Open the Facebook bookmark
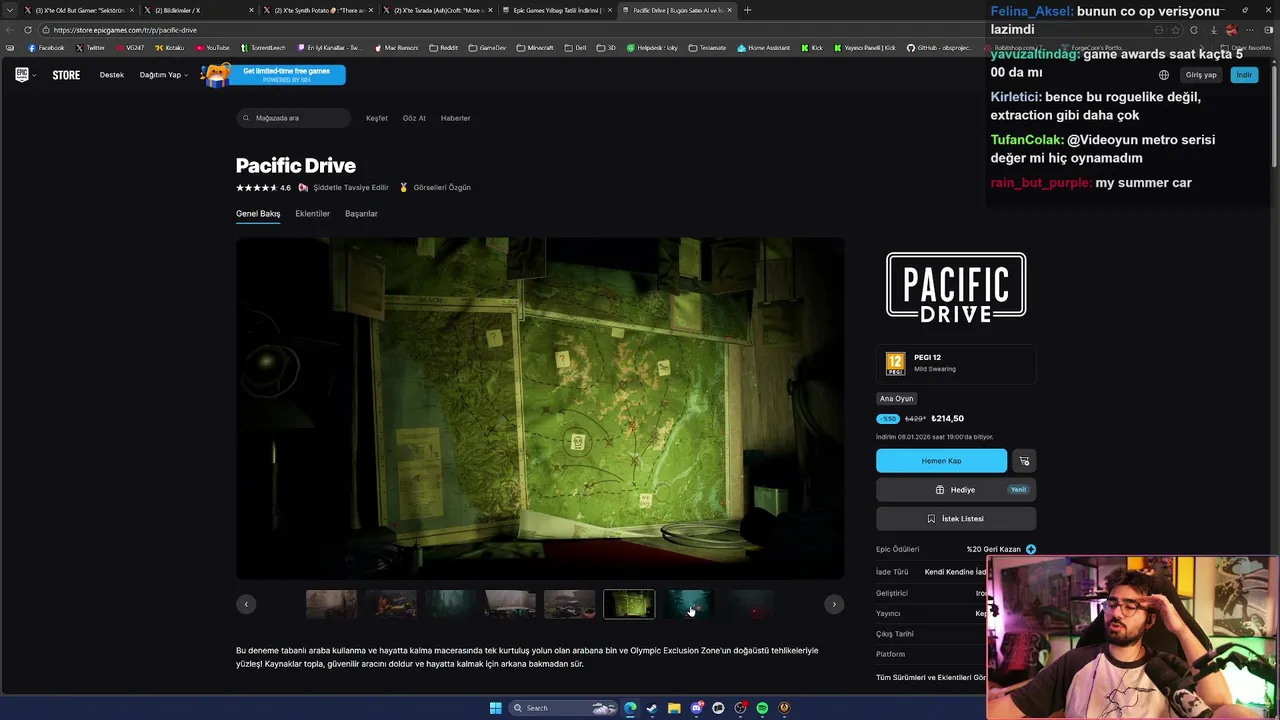This screenshot has width=1280, height=720. click(x=46, y=48)
